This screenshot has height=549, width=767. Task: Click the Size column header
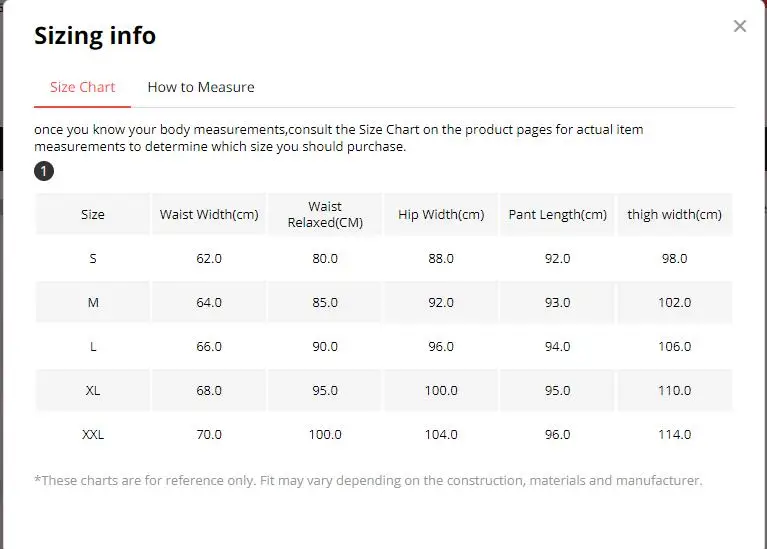93,214
